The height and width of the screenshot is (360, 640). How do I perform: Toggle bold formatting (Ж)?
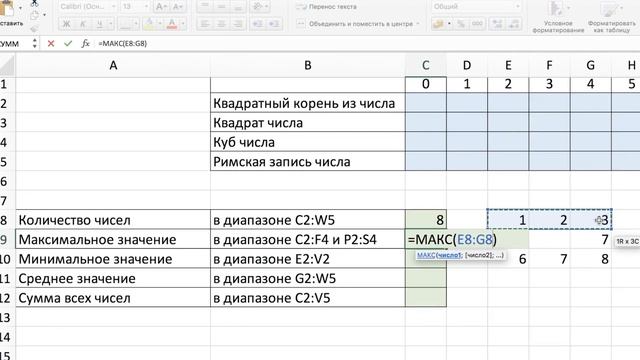coord(66,24)
